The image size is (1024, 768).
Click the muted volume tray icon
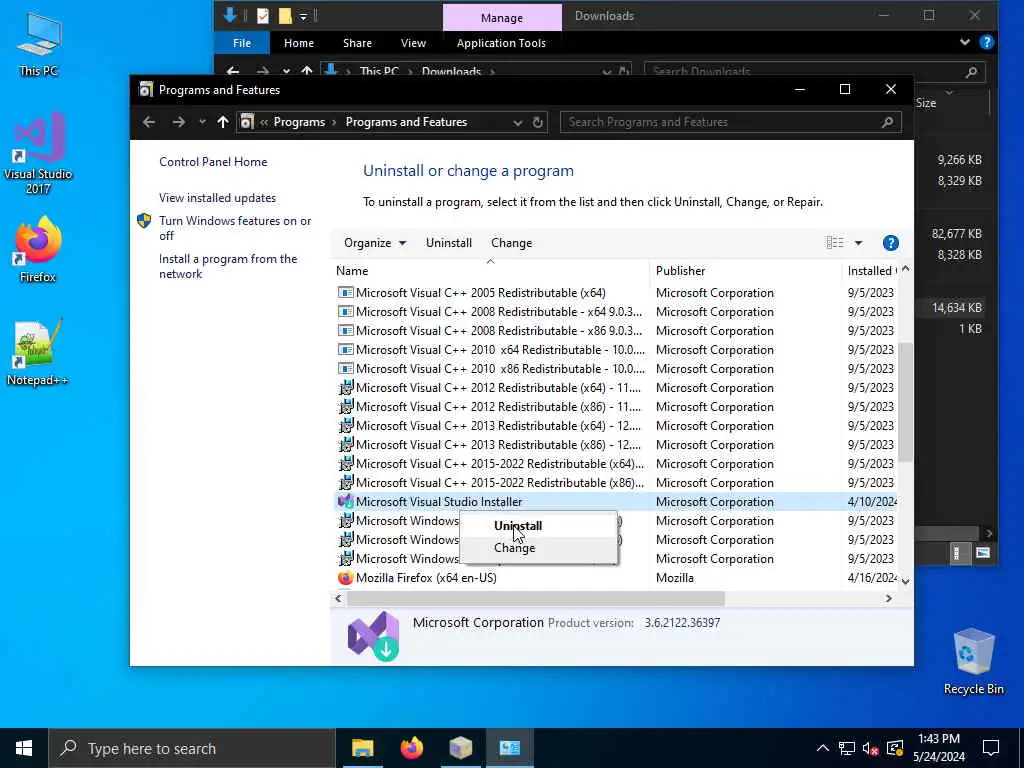(x=871, y=748)
